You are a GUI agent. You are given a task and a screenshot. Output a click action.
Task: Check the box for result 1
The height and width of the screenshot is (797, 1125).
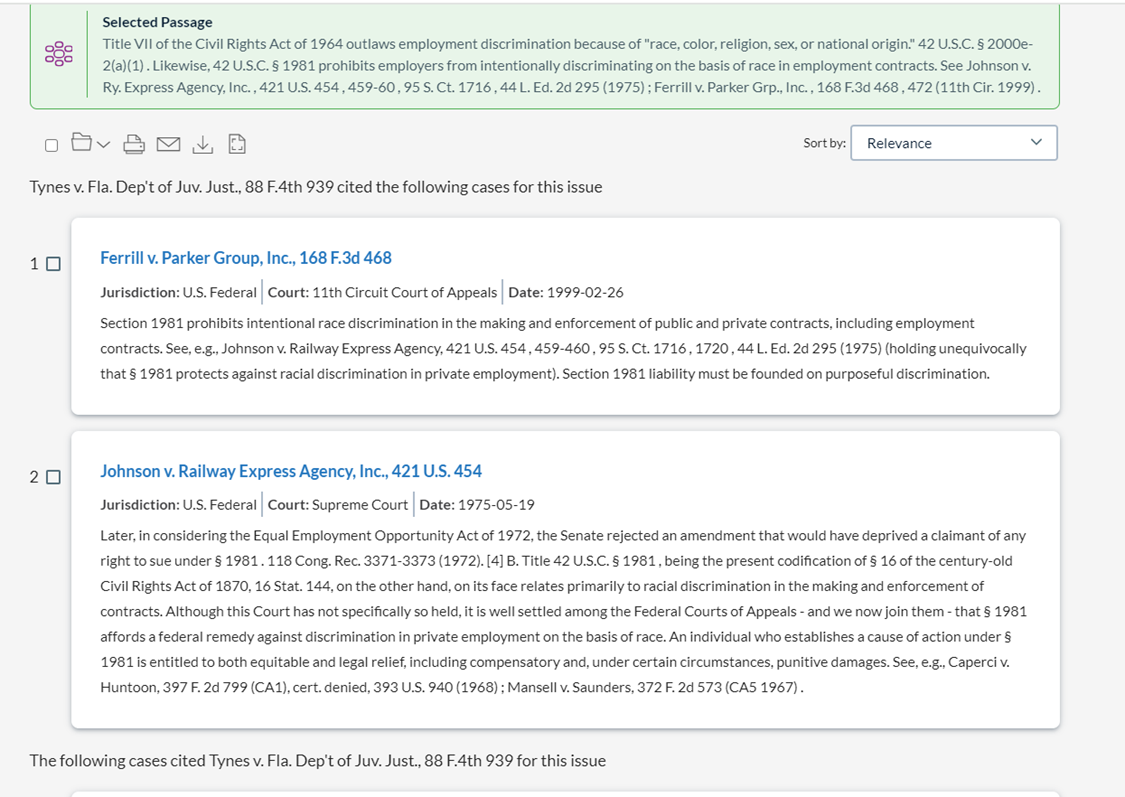point(53,264)
